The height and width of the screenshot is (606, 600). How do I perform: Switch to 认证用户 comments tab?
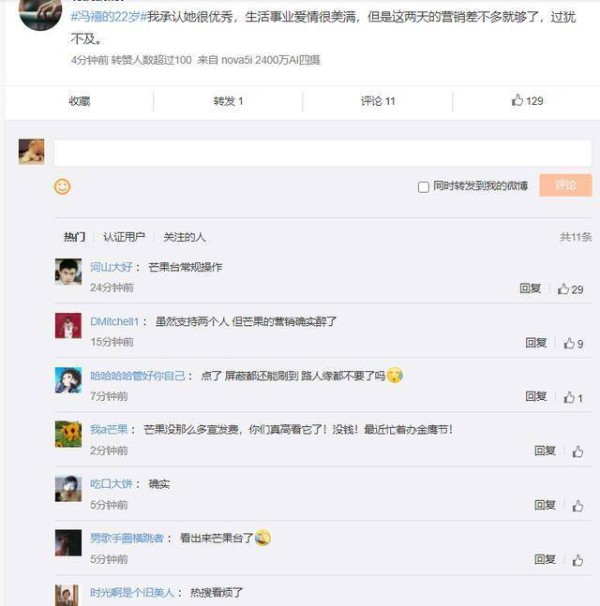124,237
